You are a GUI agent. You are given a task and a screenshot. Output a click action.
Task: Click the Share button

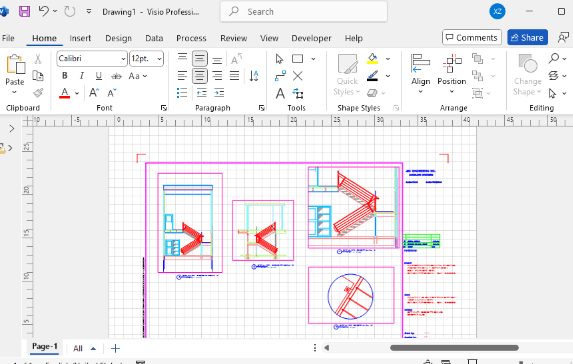click(x=527, y=38)
